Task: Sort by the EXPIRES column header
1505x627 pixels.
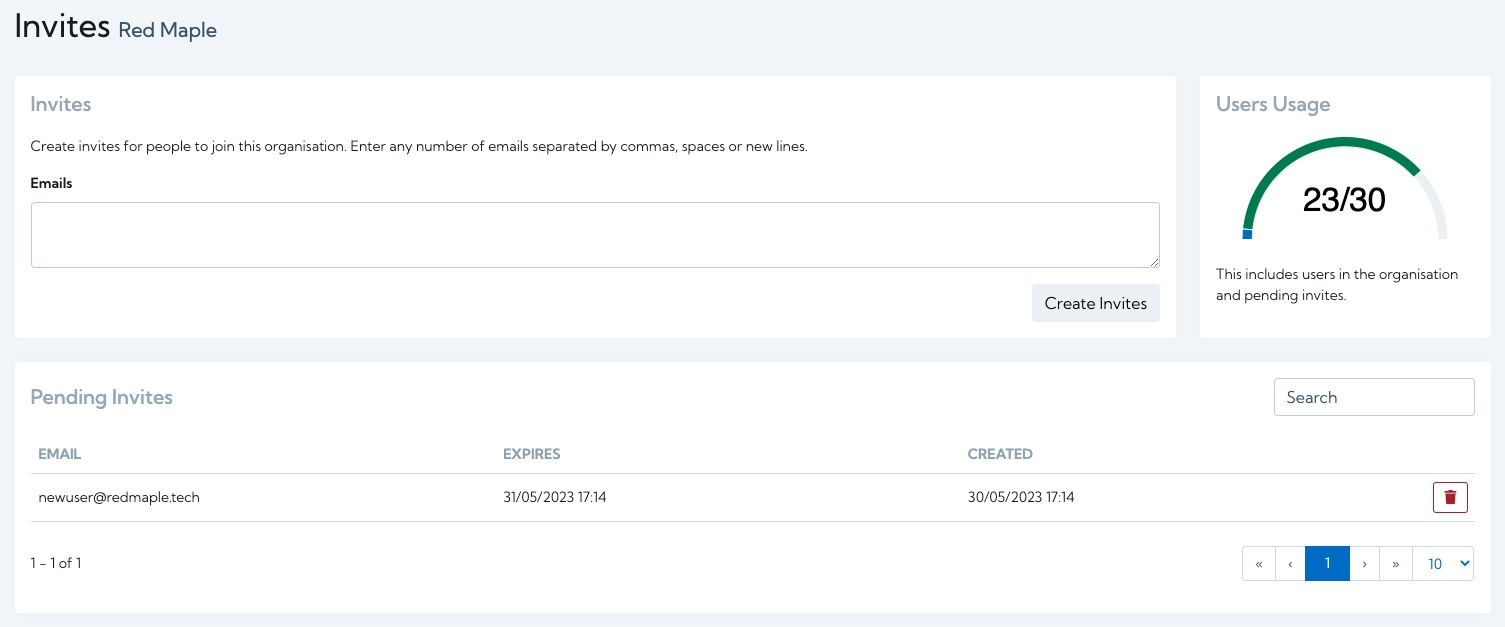Action: [532, 454]
